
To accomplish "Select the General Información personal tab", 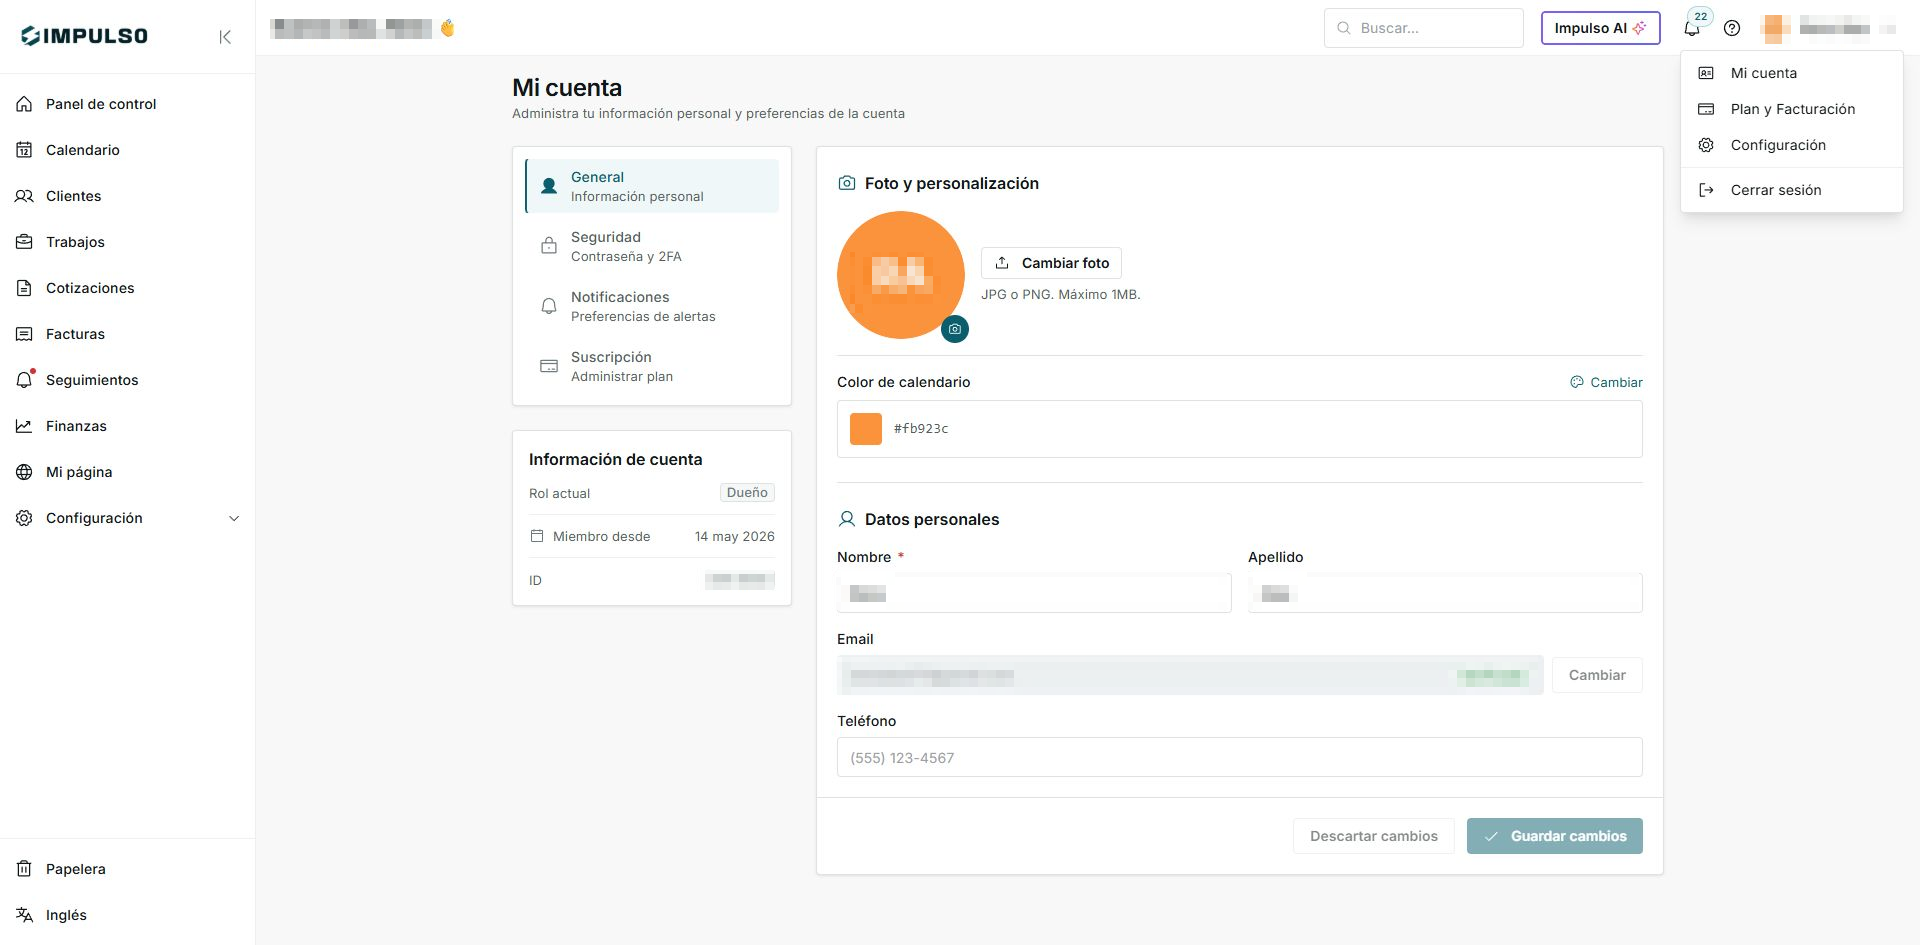I will (x=652, y=186).
